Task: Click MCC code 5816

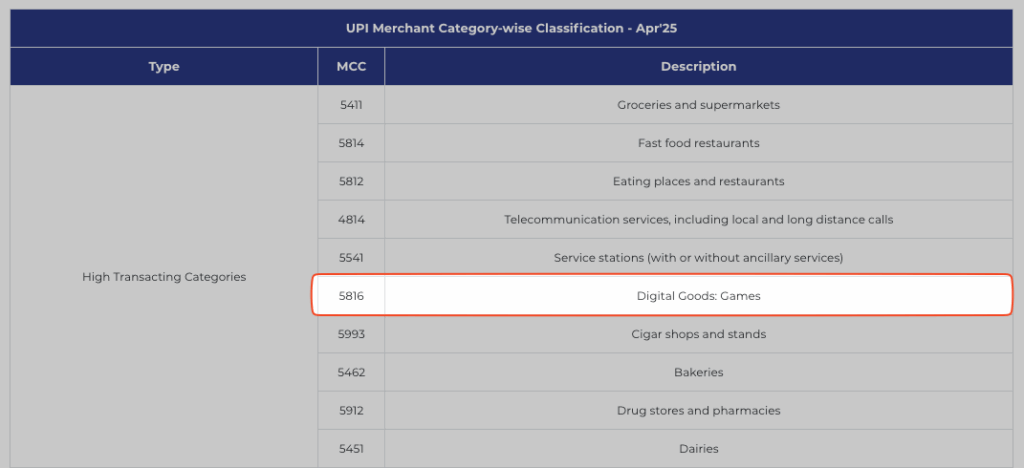Action: pyautogui.click(x=351, y=296)
